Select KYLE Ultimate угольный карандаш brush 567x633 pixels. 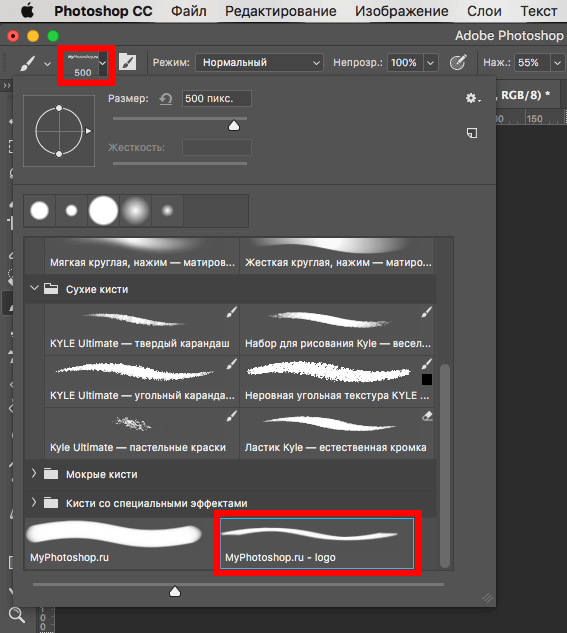pyautogui.click(x=142, y=381)
